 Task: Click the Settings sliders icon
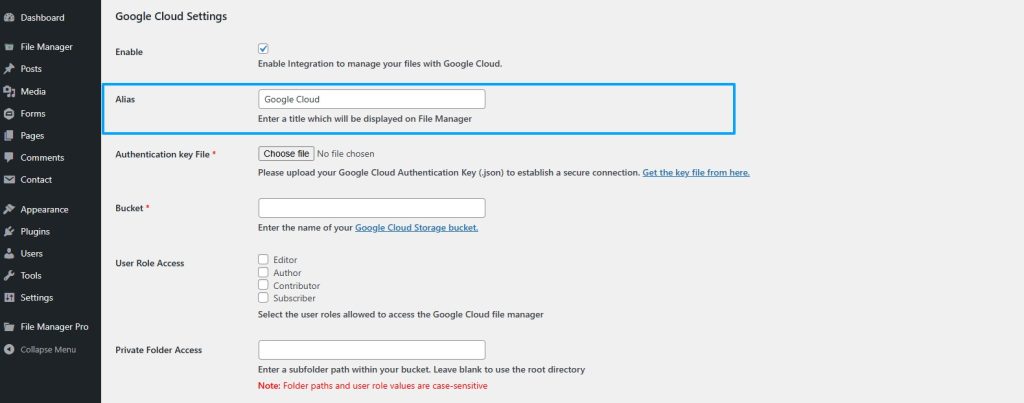[x=9, y=298]
